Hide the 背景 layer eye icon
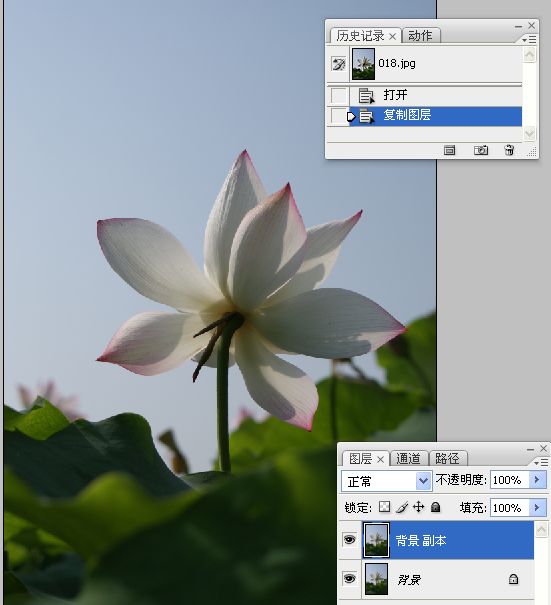Viewport: 551px width, 605px height. pos(350,578)
